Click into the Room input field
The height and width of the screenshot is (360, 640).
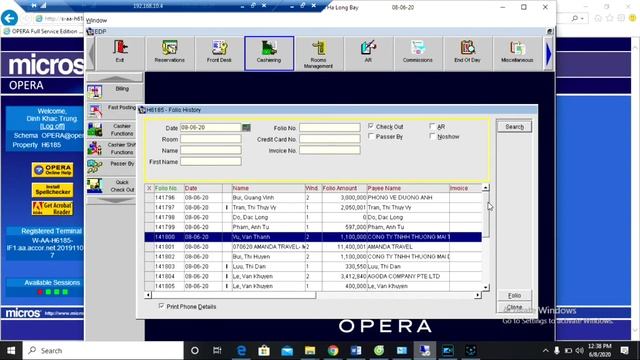pyautogui.click(x=211, y=139)
